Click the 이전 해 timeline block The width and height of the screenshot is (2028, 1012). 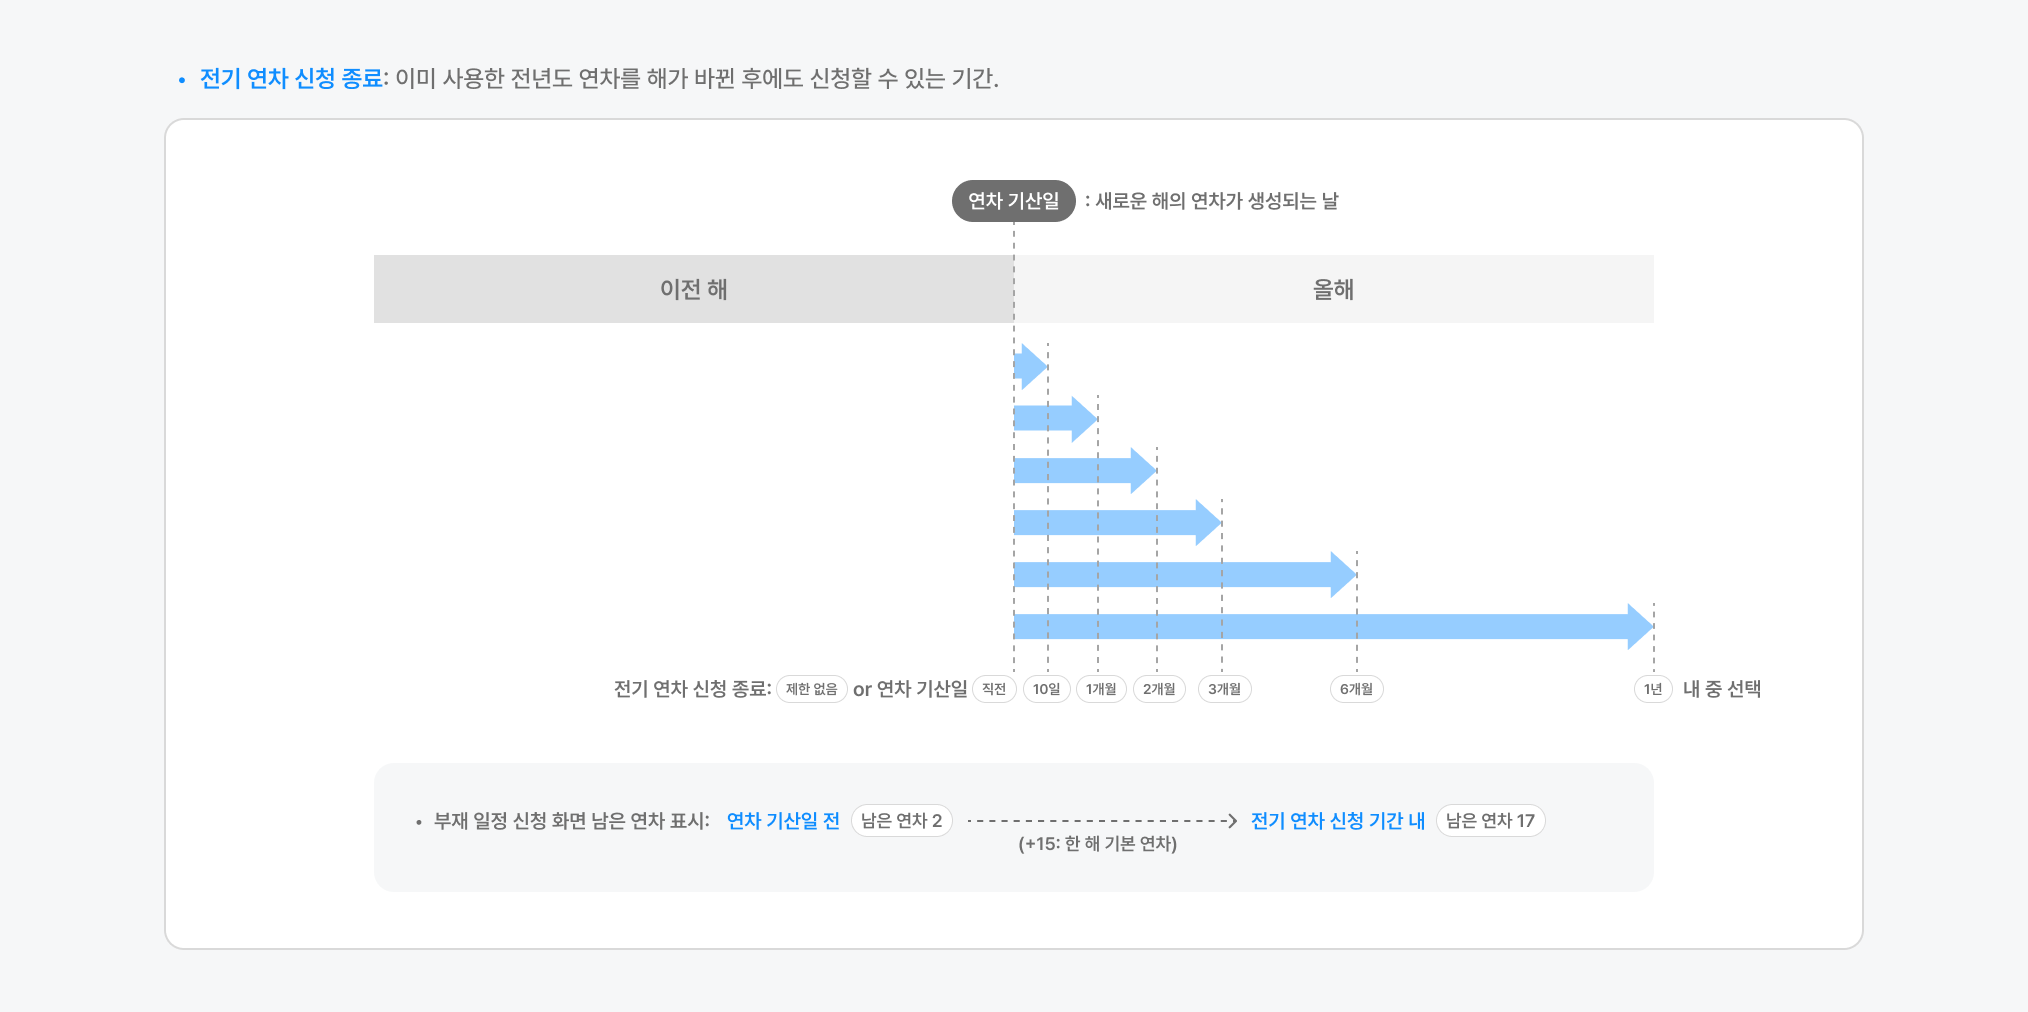(x=693, y=289)
